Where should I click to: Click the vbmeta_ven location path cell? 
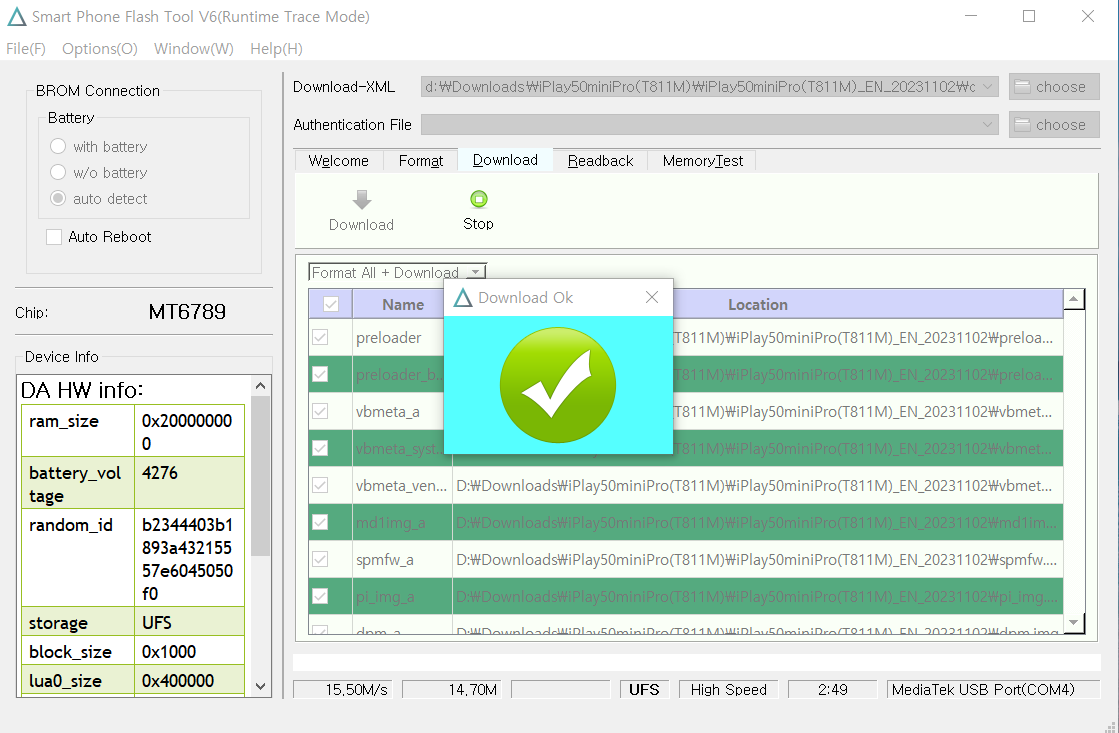pos(758,486)
